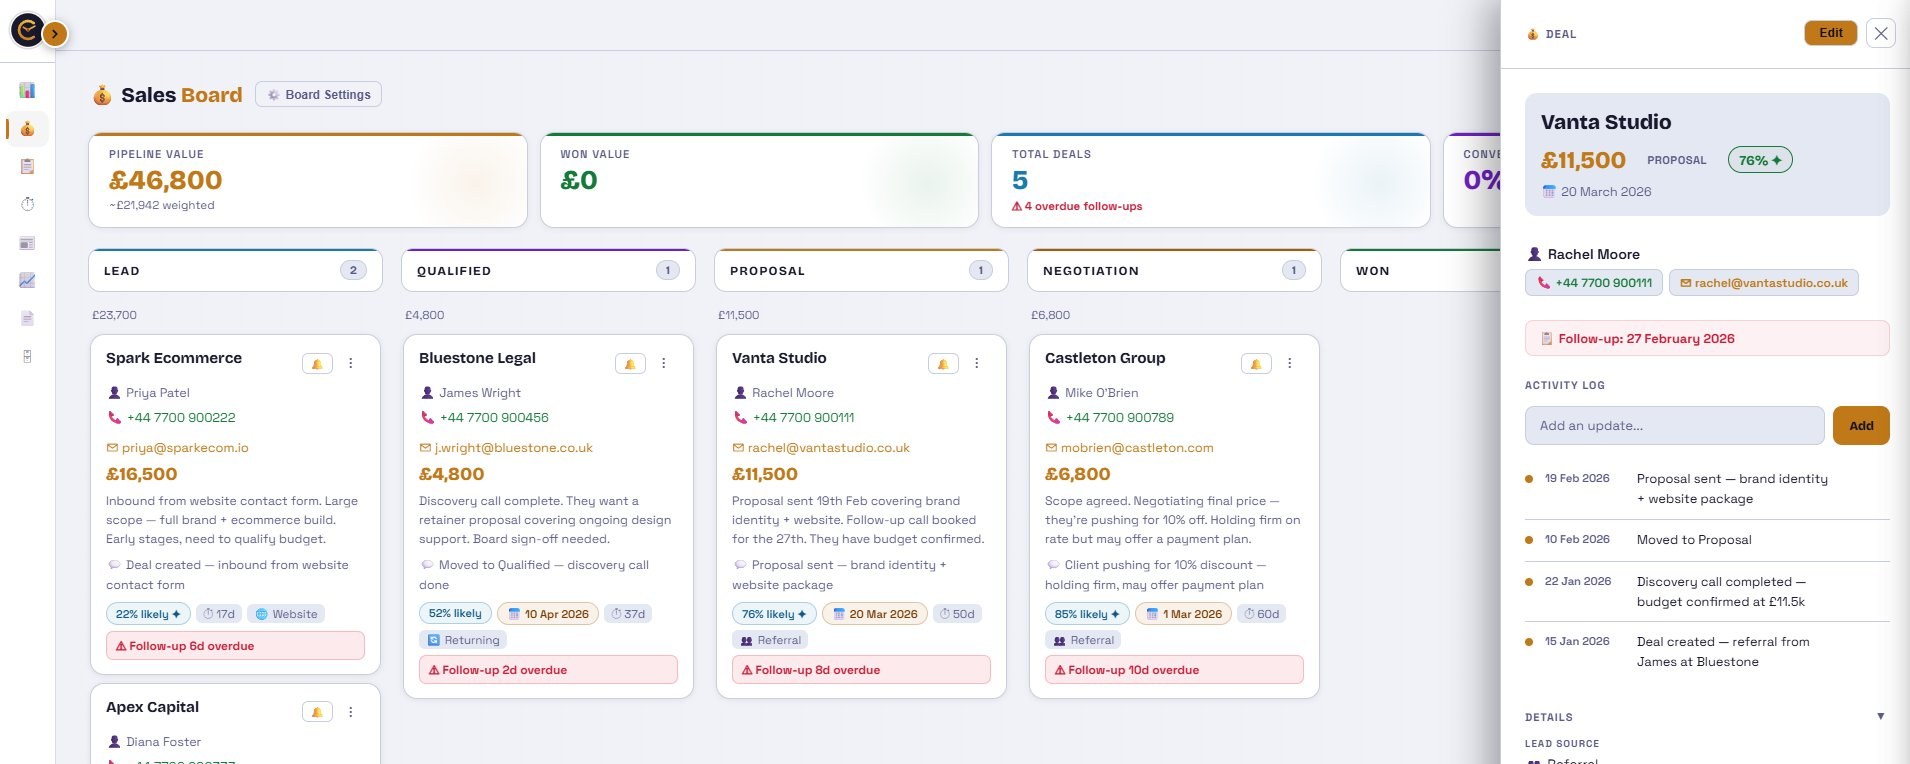Viewport: 1910px width, 764px height.
Task: Open three-dot menu on Apex Capital card
Action: [x=351, y=712]
